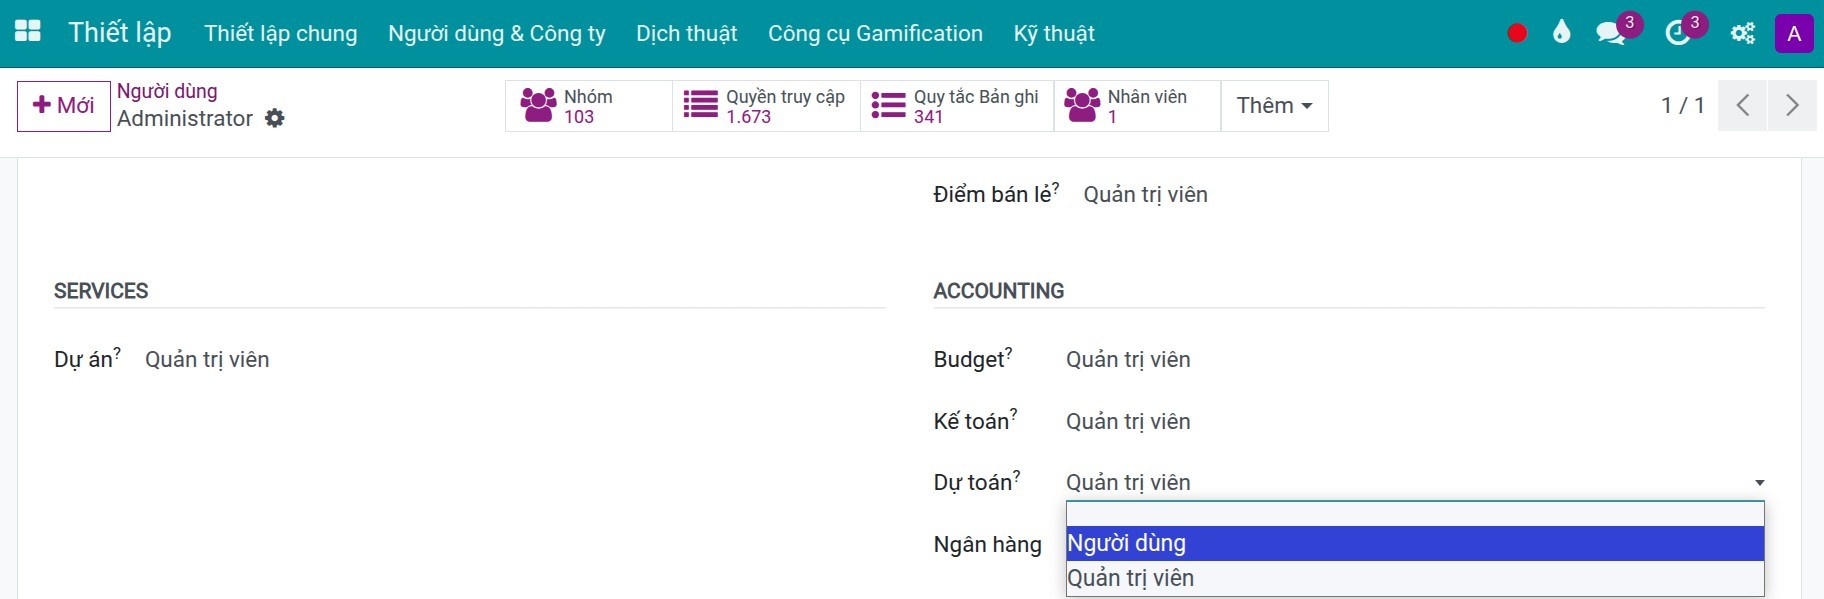
Task: Open the apps grid home menu icon
Action: (x=28, y=32)
